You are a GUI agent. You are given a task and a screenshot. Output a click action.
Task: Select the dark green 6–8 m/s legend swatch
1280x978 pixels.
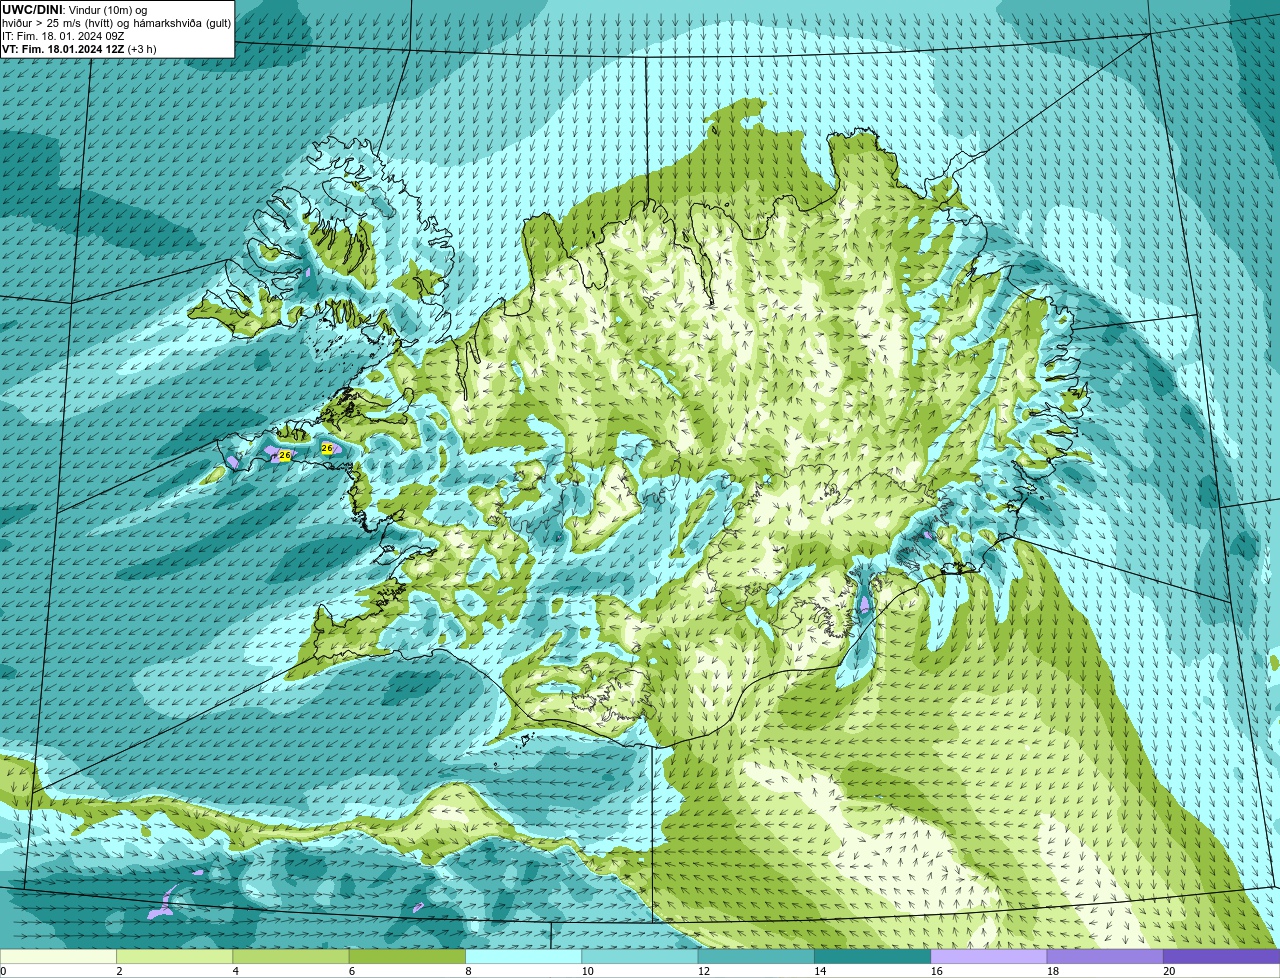click(x=407, y=957)
